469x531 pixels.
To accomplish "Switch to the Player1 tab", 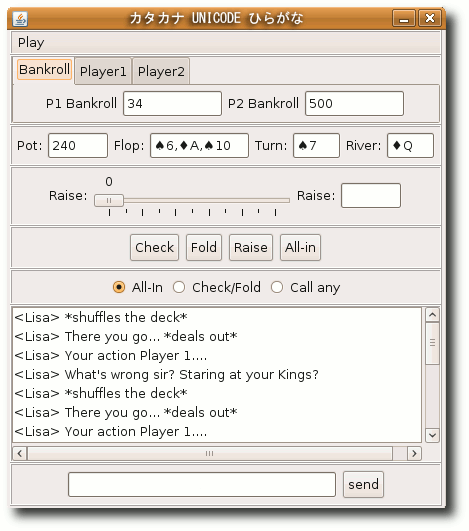I will point(103,71).
